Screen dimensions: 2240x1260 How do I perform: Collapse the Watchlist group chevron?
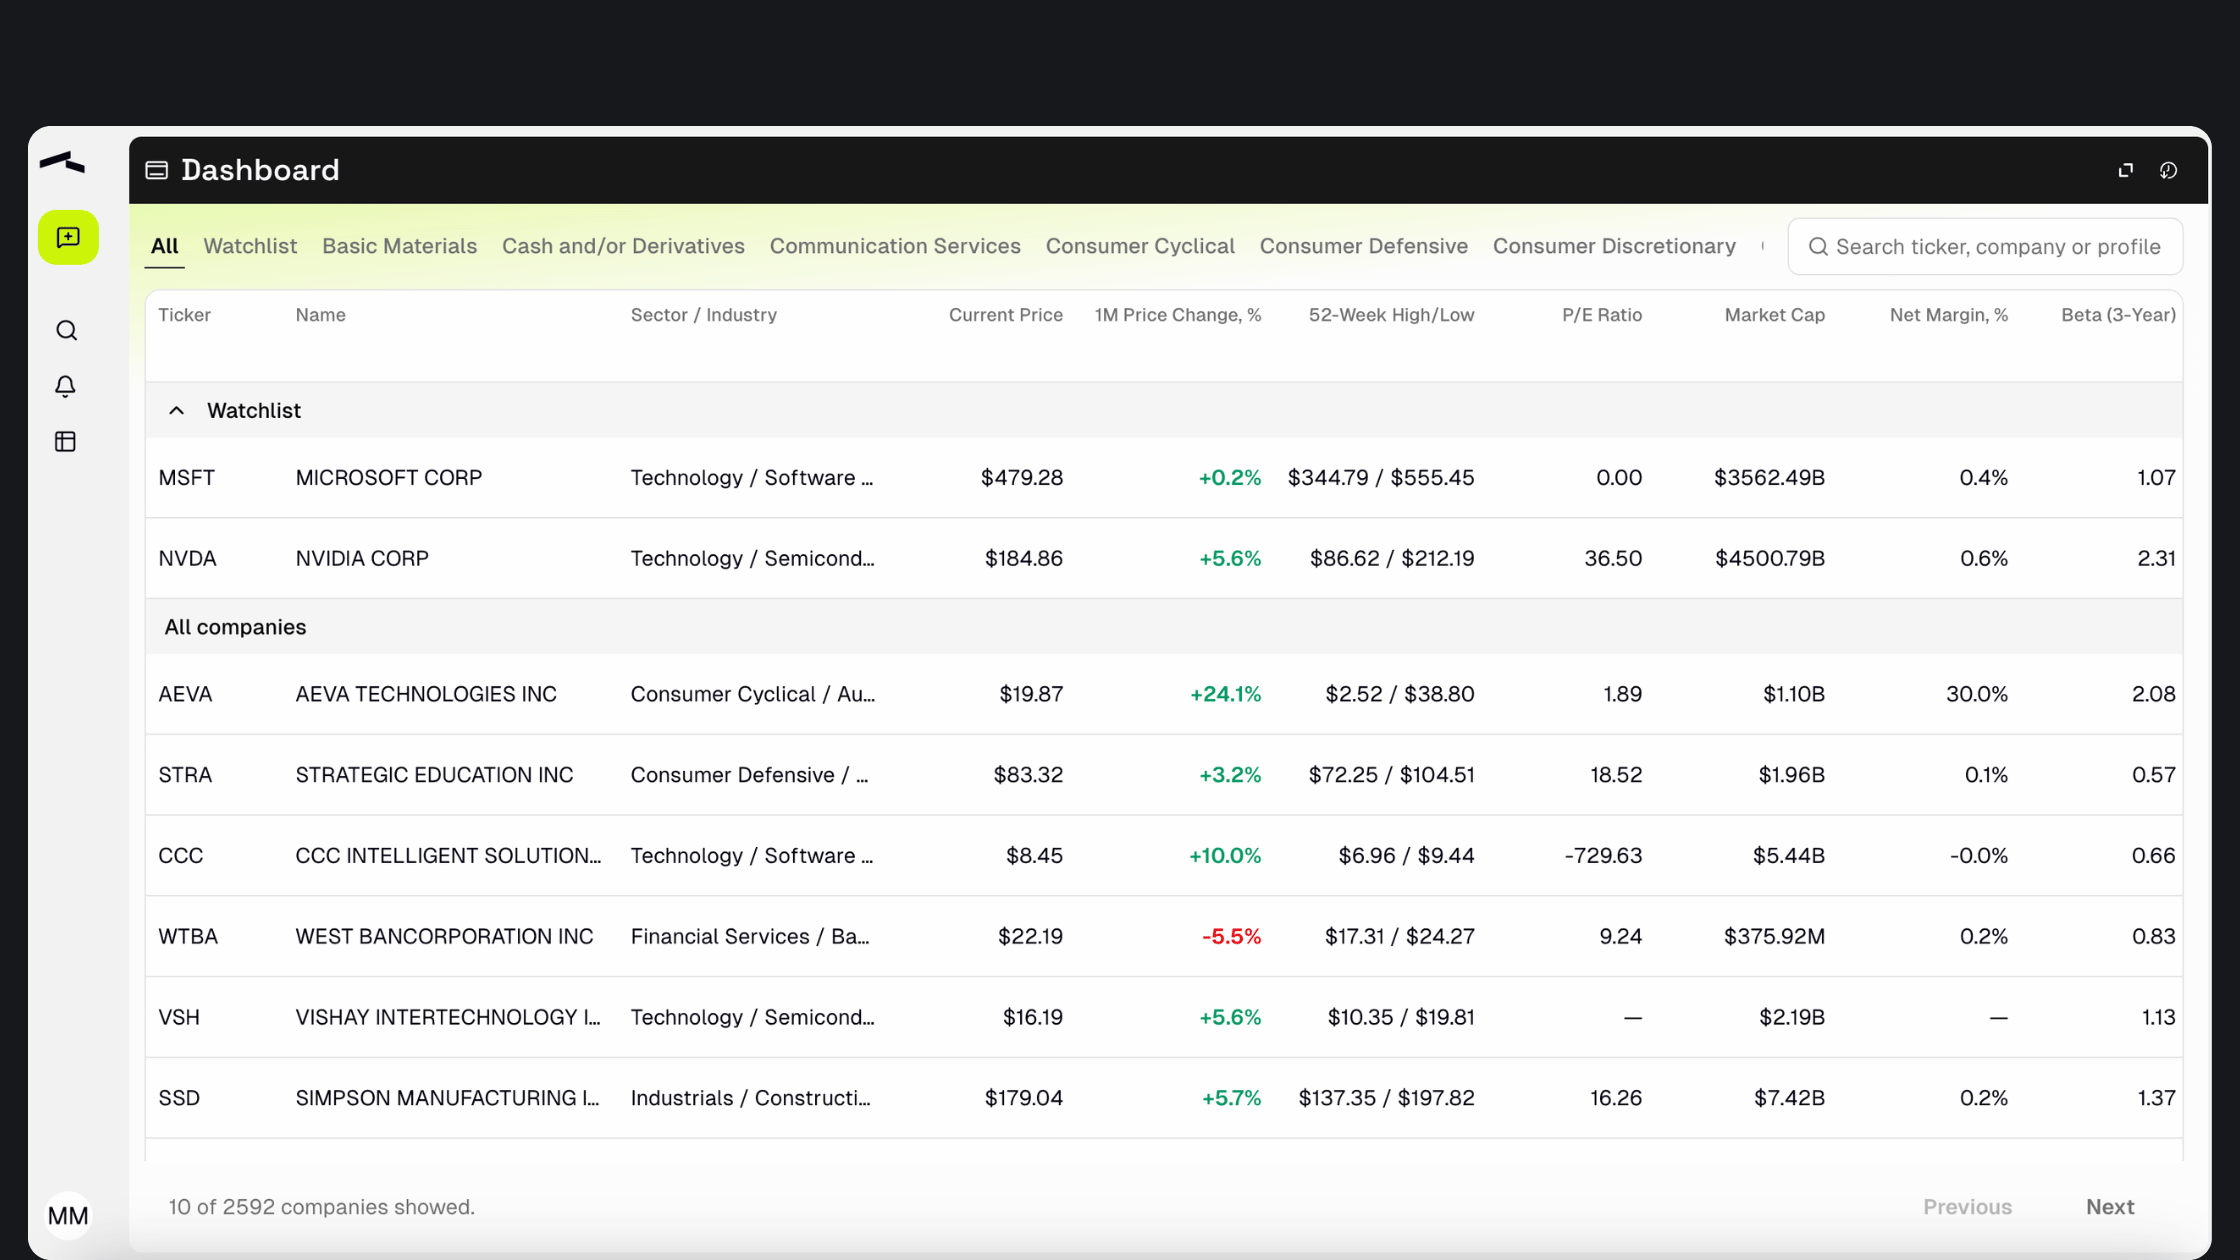pyautogui.click(x=177, y=411)
